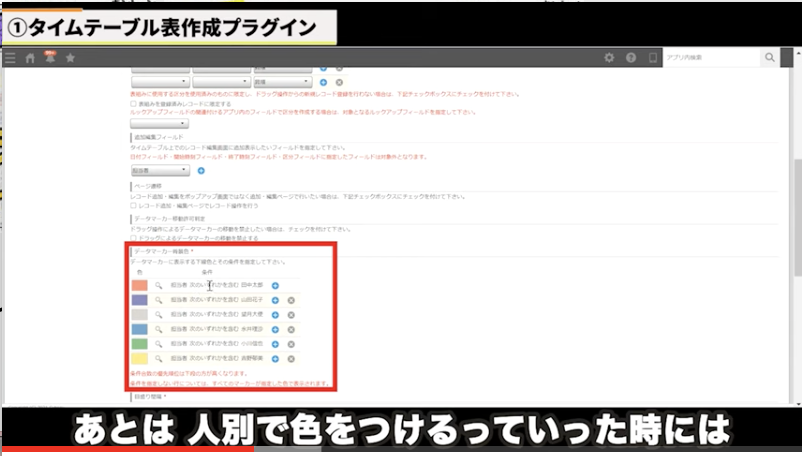This screenshot has height=456, width=802.
Task: Enable record editing on add/edit page checkbox
Action: (x=134, y=205)
